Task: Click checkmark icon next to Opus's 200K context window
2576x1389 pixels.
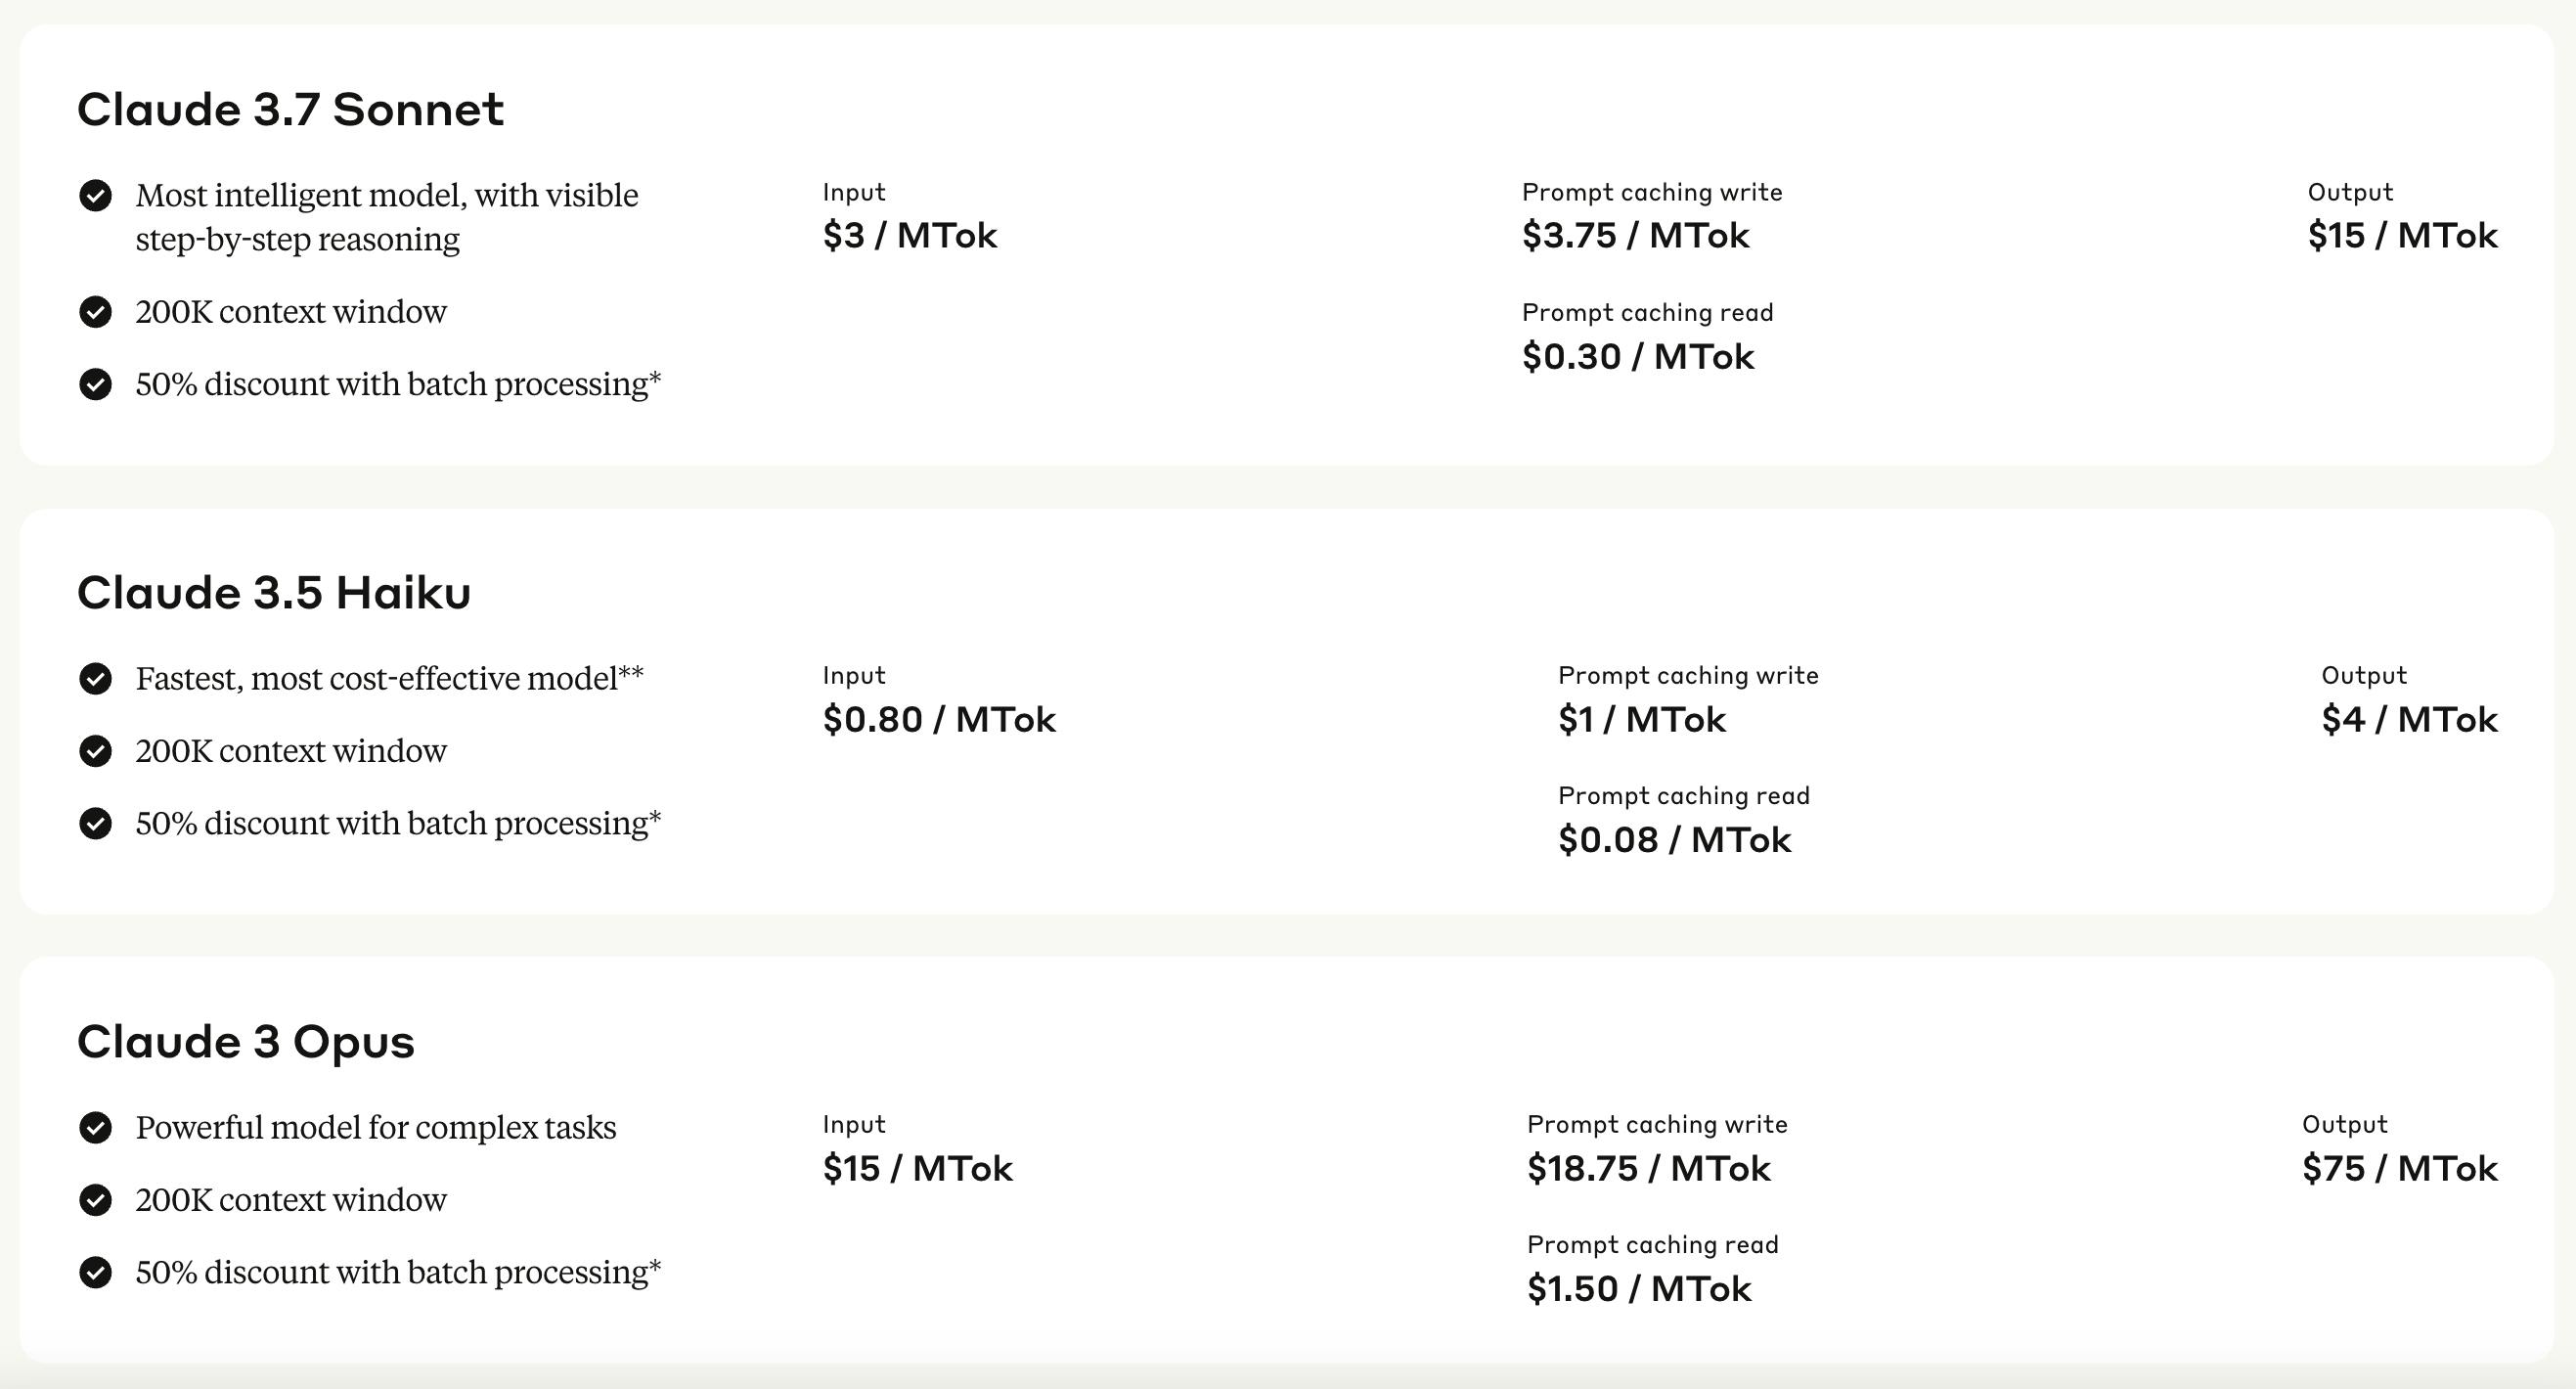Action: pos(95,1200)
